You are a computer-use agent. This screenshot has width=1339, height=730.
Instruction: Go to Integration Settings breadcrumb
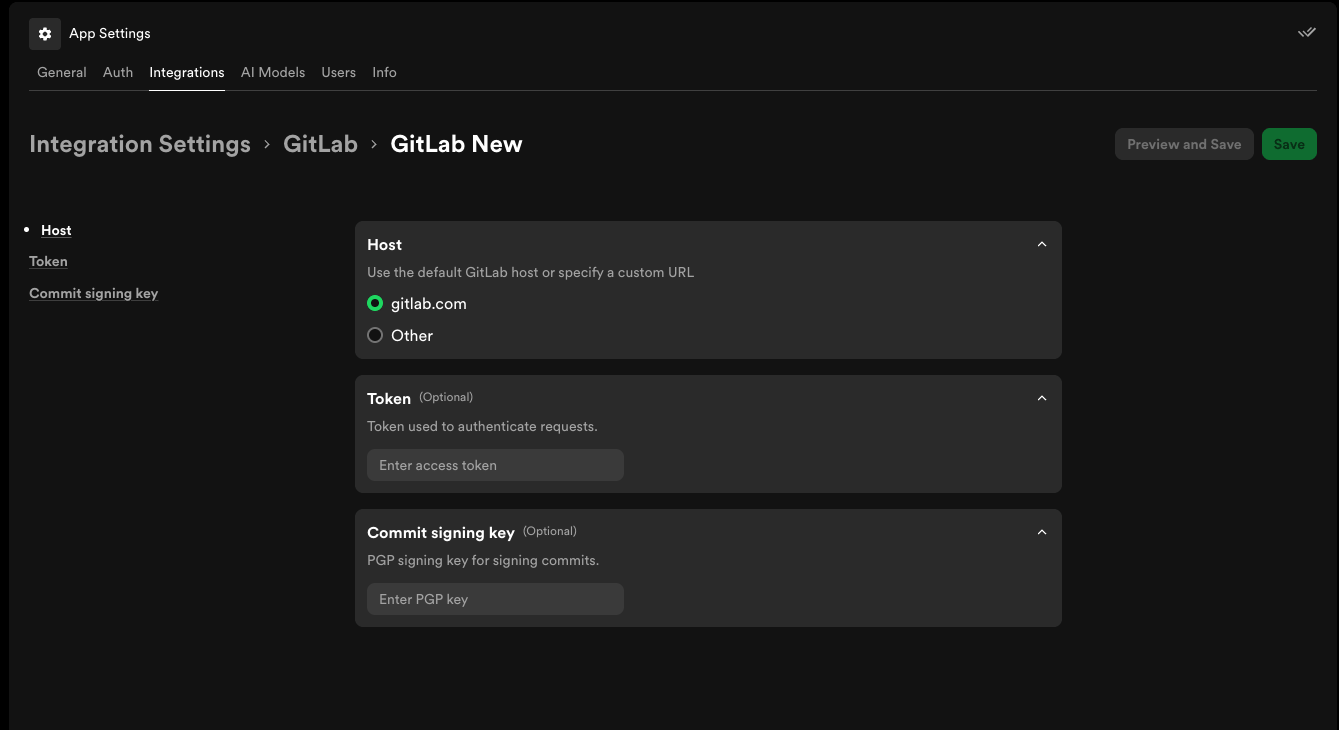140,144
